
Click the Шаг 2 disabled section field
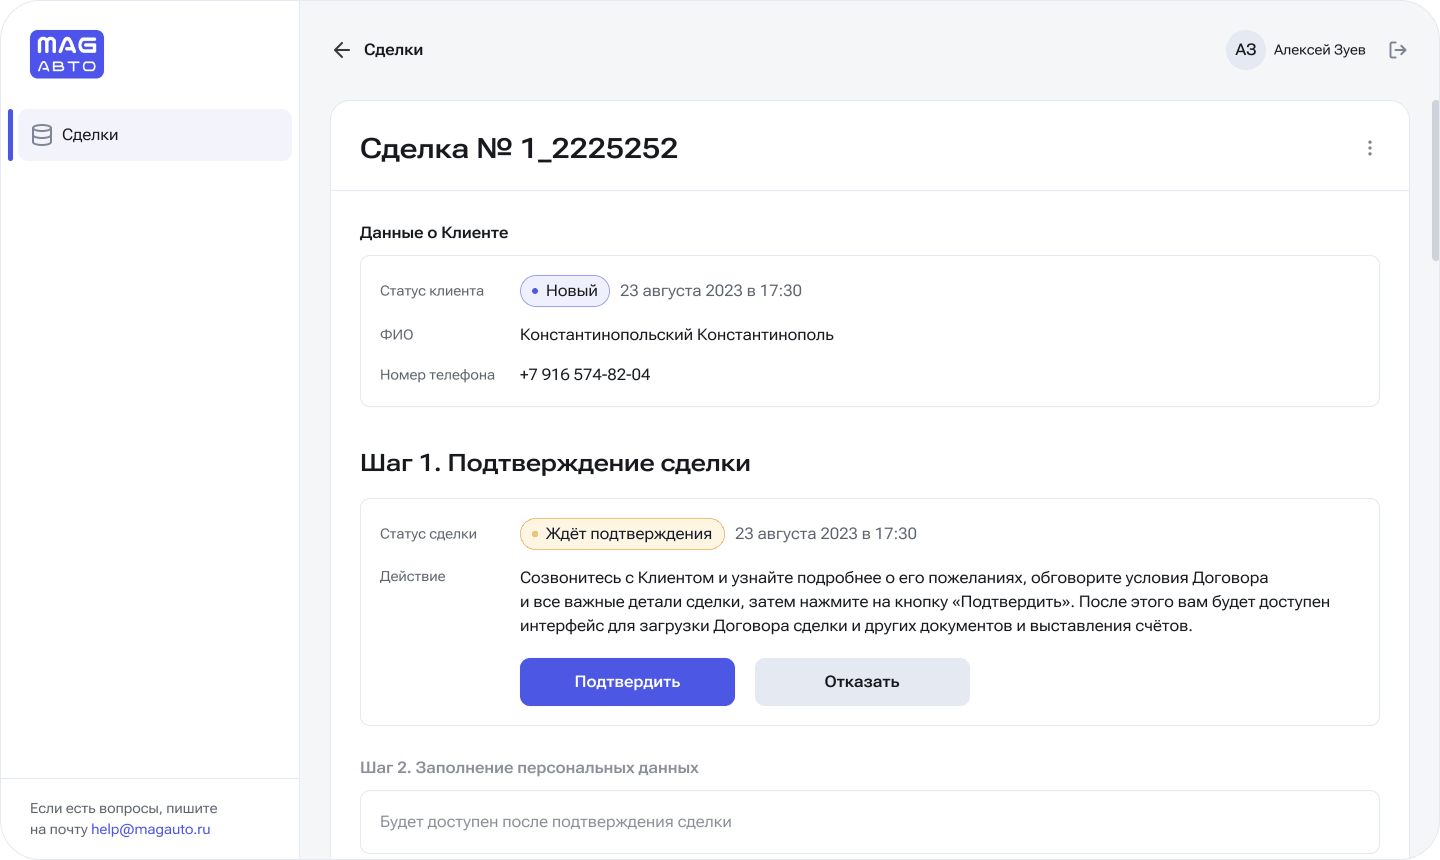869,822
